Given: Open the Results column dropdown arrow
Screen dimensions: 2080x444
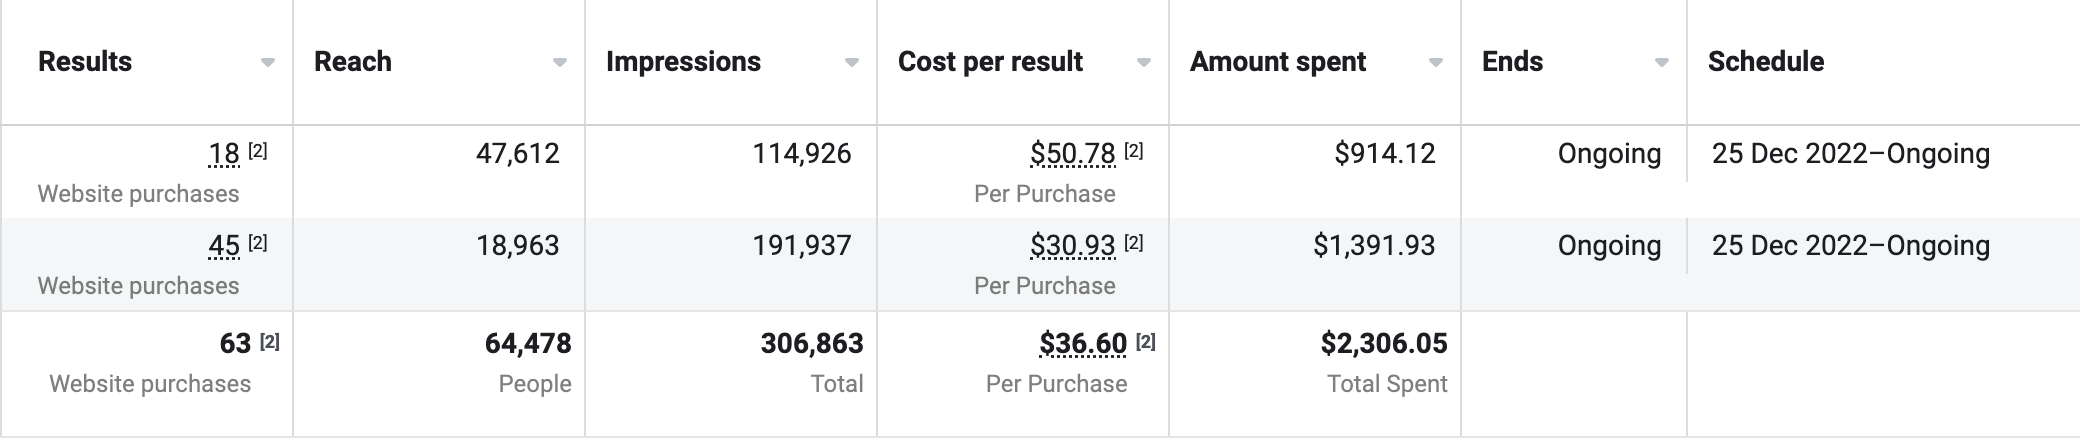Looking at the screenshot, I should point(267,63).
